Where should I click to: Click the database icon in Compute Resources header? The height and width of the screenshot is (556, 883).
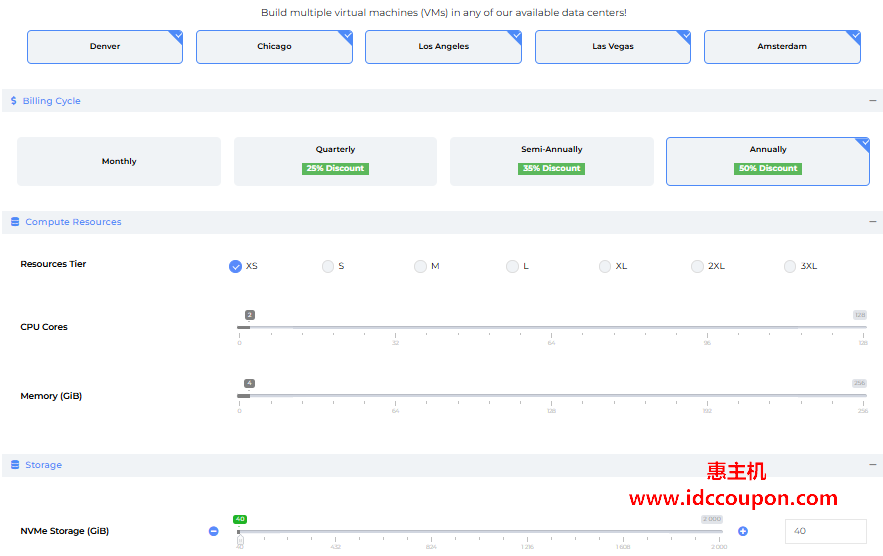coord(15,222)
